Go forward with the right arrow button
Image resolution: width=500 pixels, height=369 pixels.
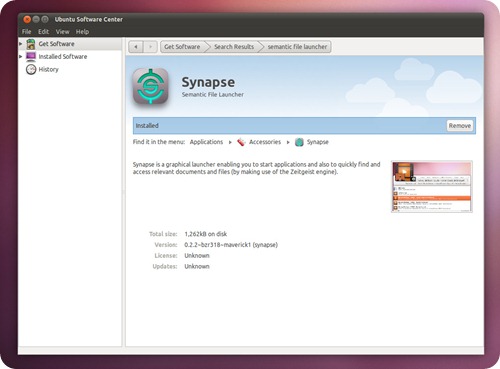(150, 47)
